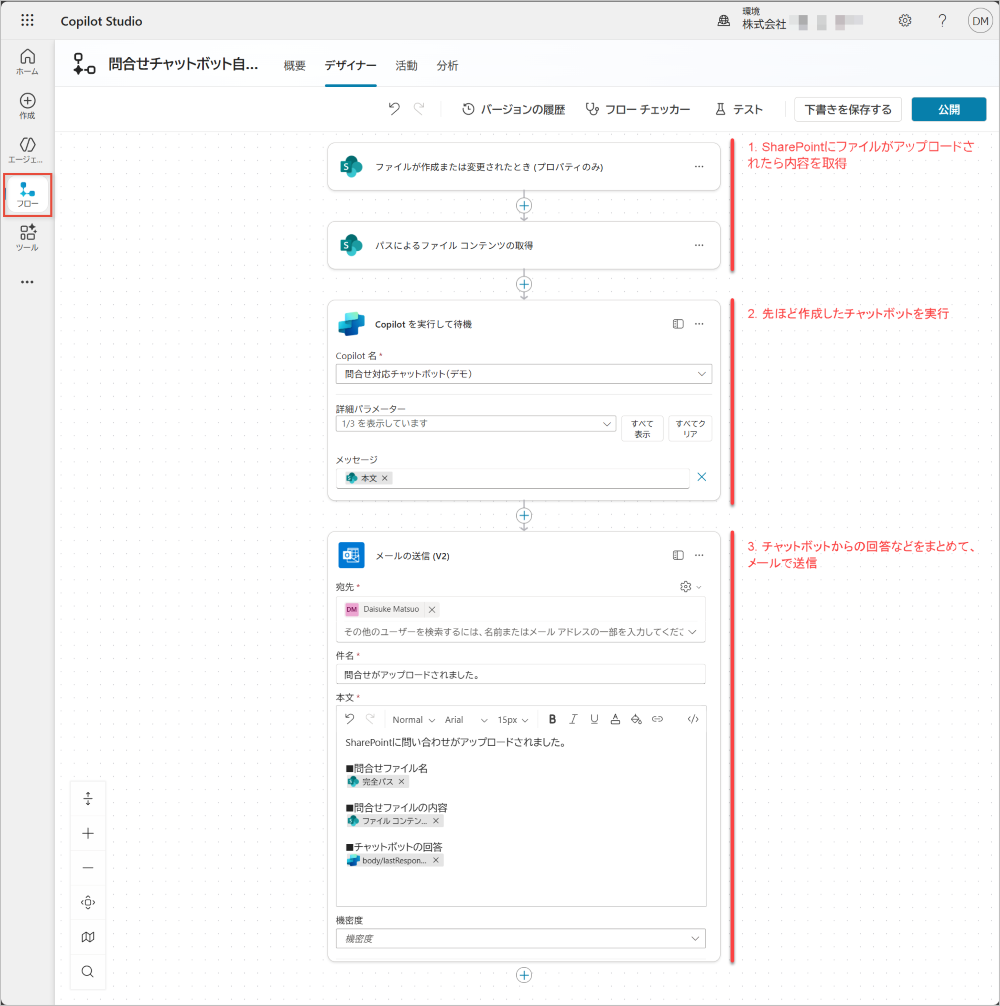This screenshot has width=1000, height=1006.
Task: Open the 機密度 dropdown
Action: [521, 939]
